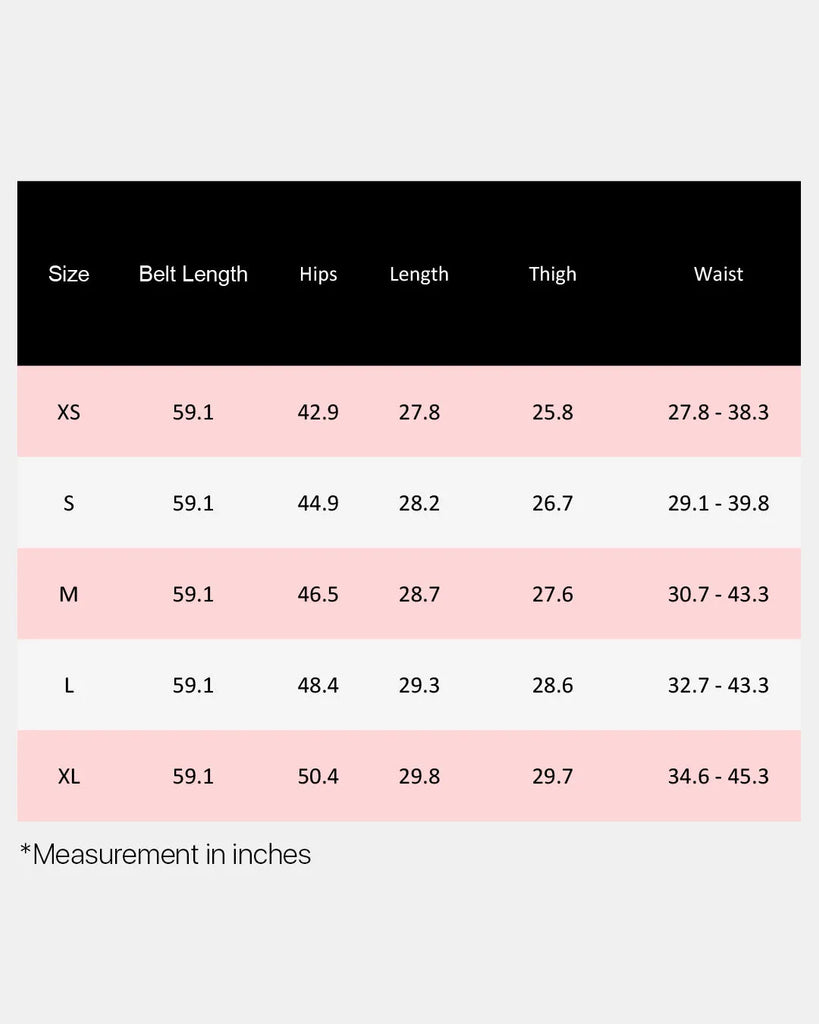Image resolution: width=819 pixels, height=1024 pixels.
Task: Select the Thigh column header
Action: click(552, 274)
